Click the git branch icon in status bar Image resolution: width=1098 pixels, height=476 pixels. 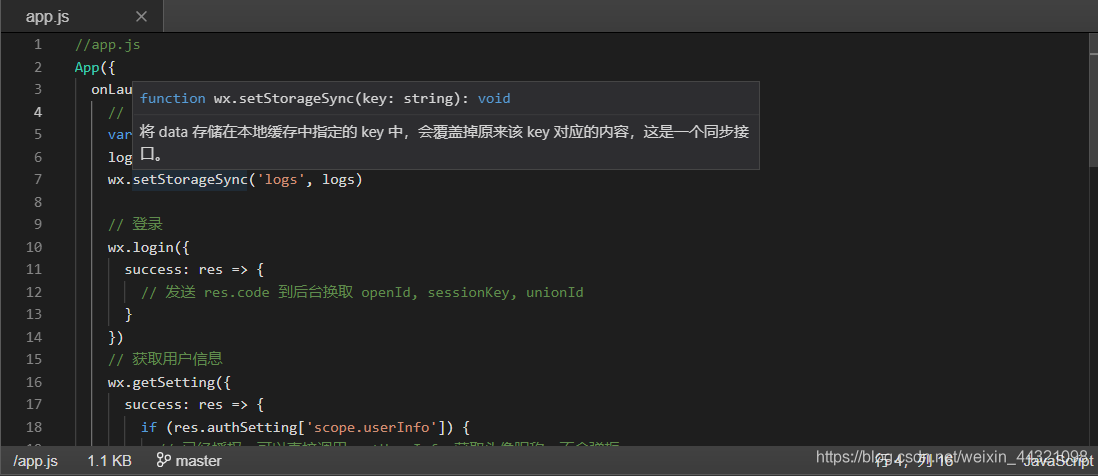(163, 461)
